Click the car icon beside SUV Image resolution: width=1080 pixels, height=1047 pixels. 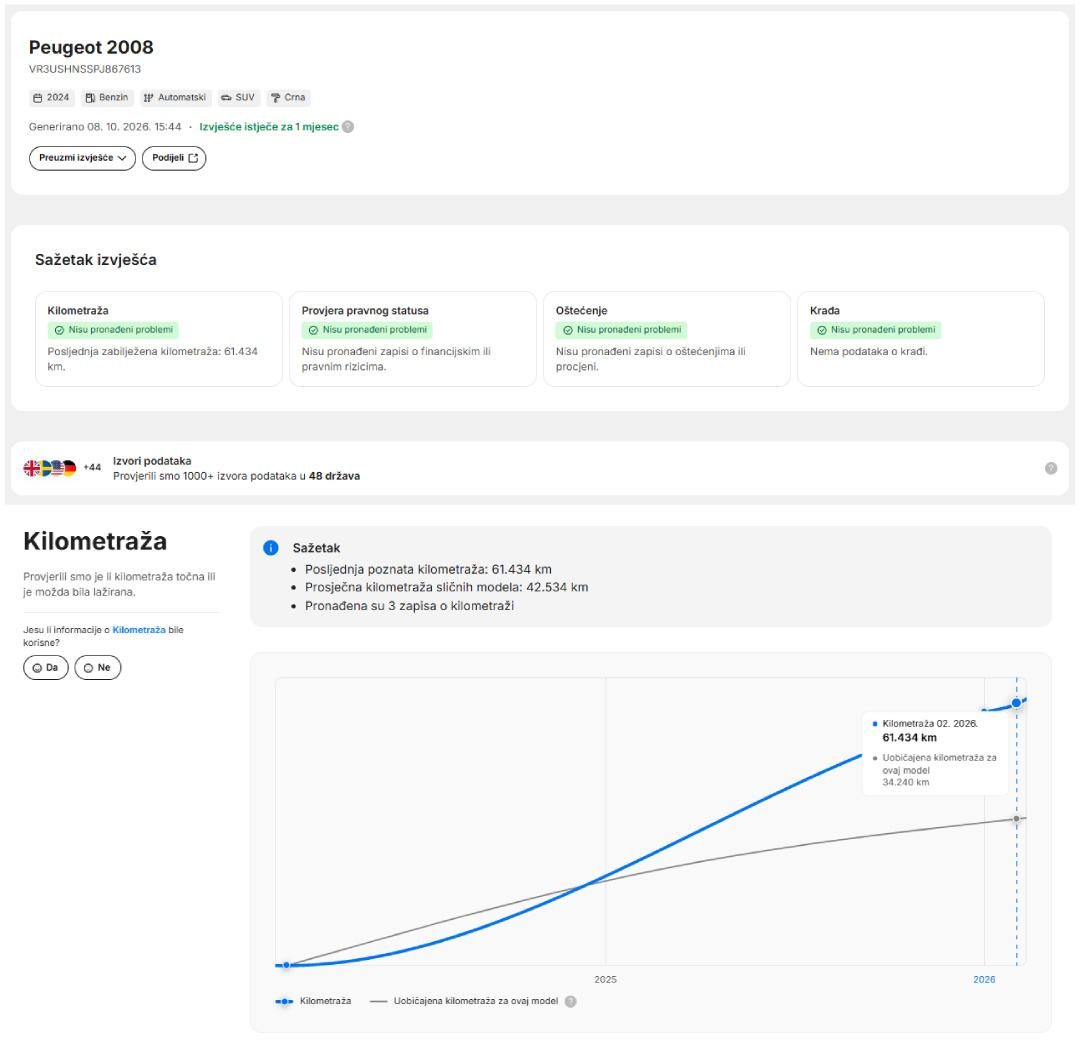click(x=226, y=98)
